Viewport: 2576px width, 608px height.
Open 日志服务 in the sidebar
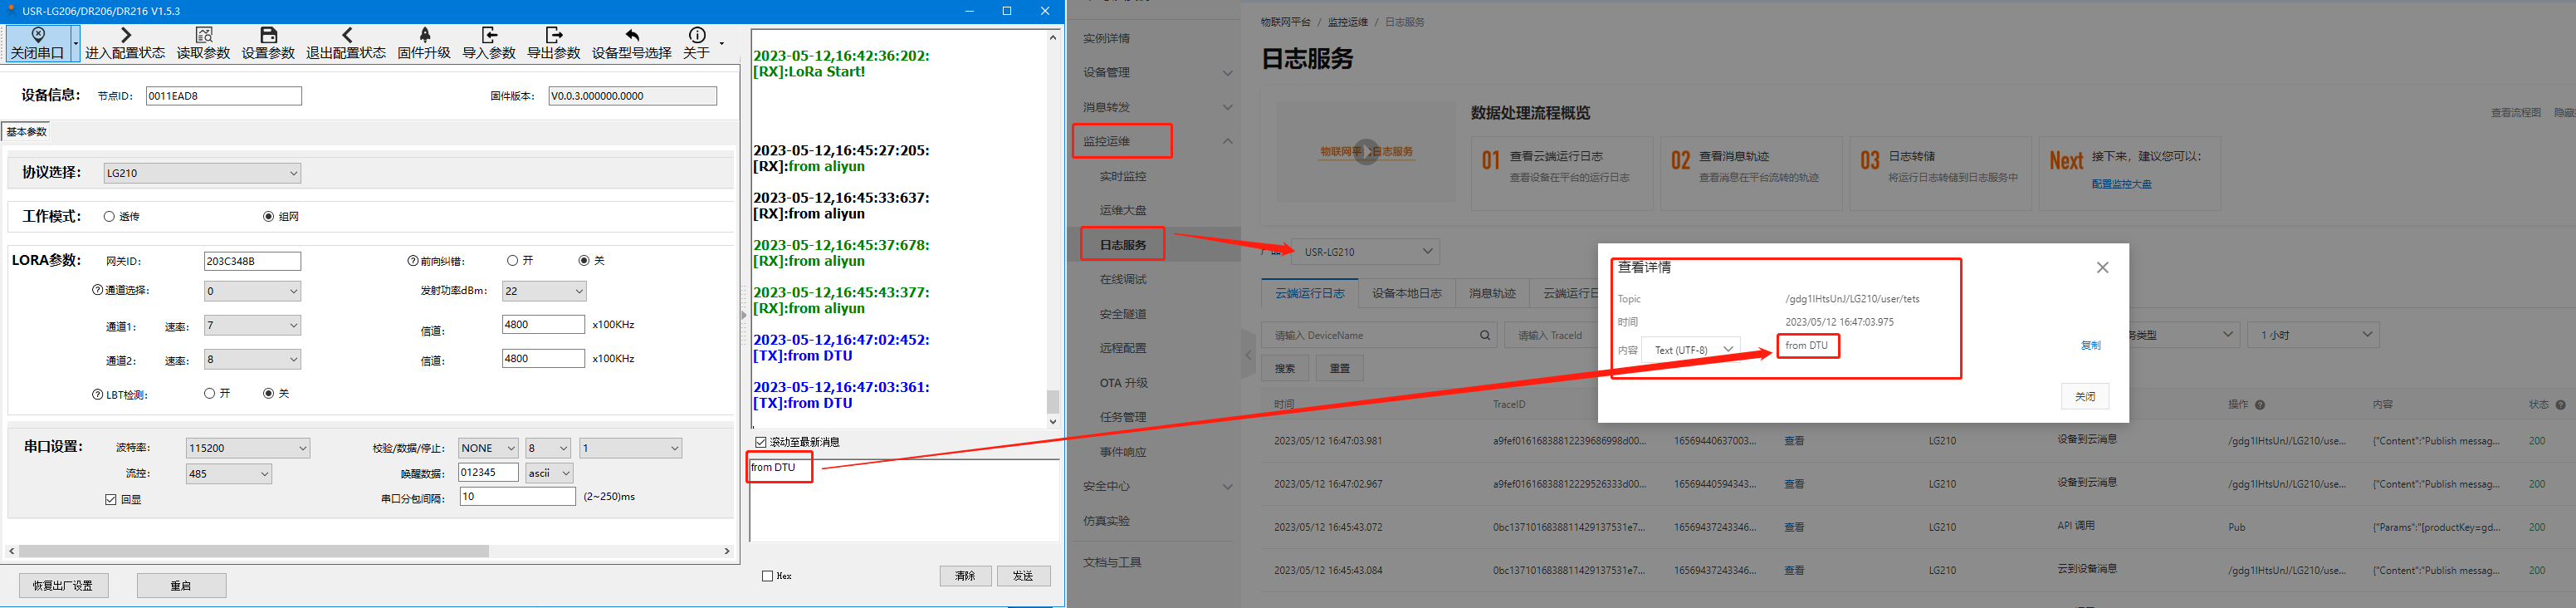point(1123,245)
